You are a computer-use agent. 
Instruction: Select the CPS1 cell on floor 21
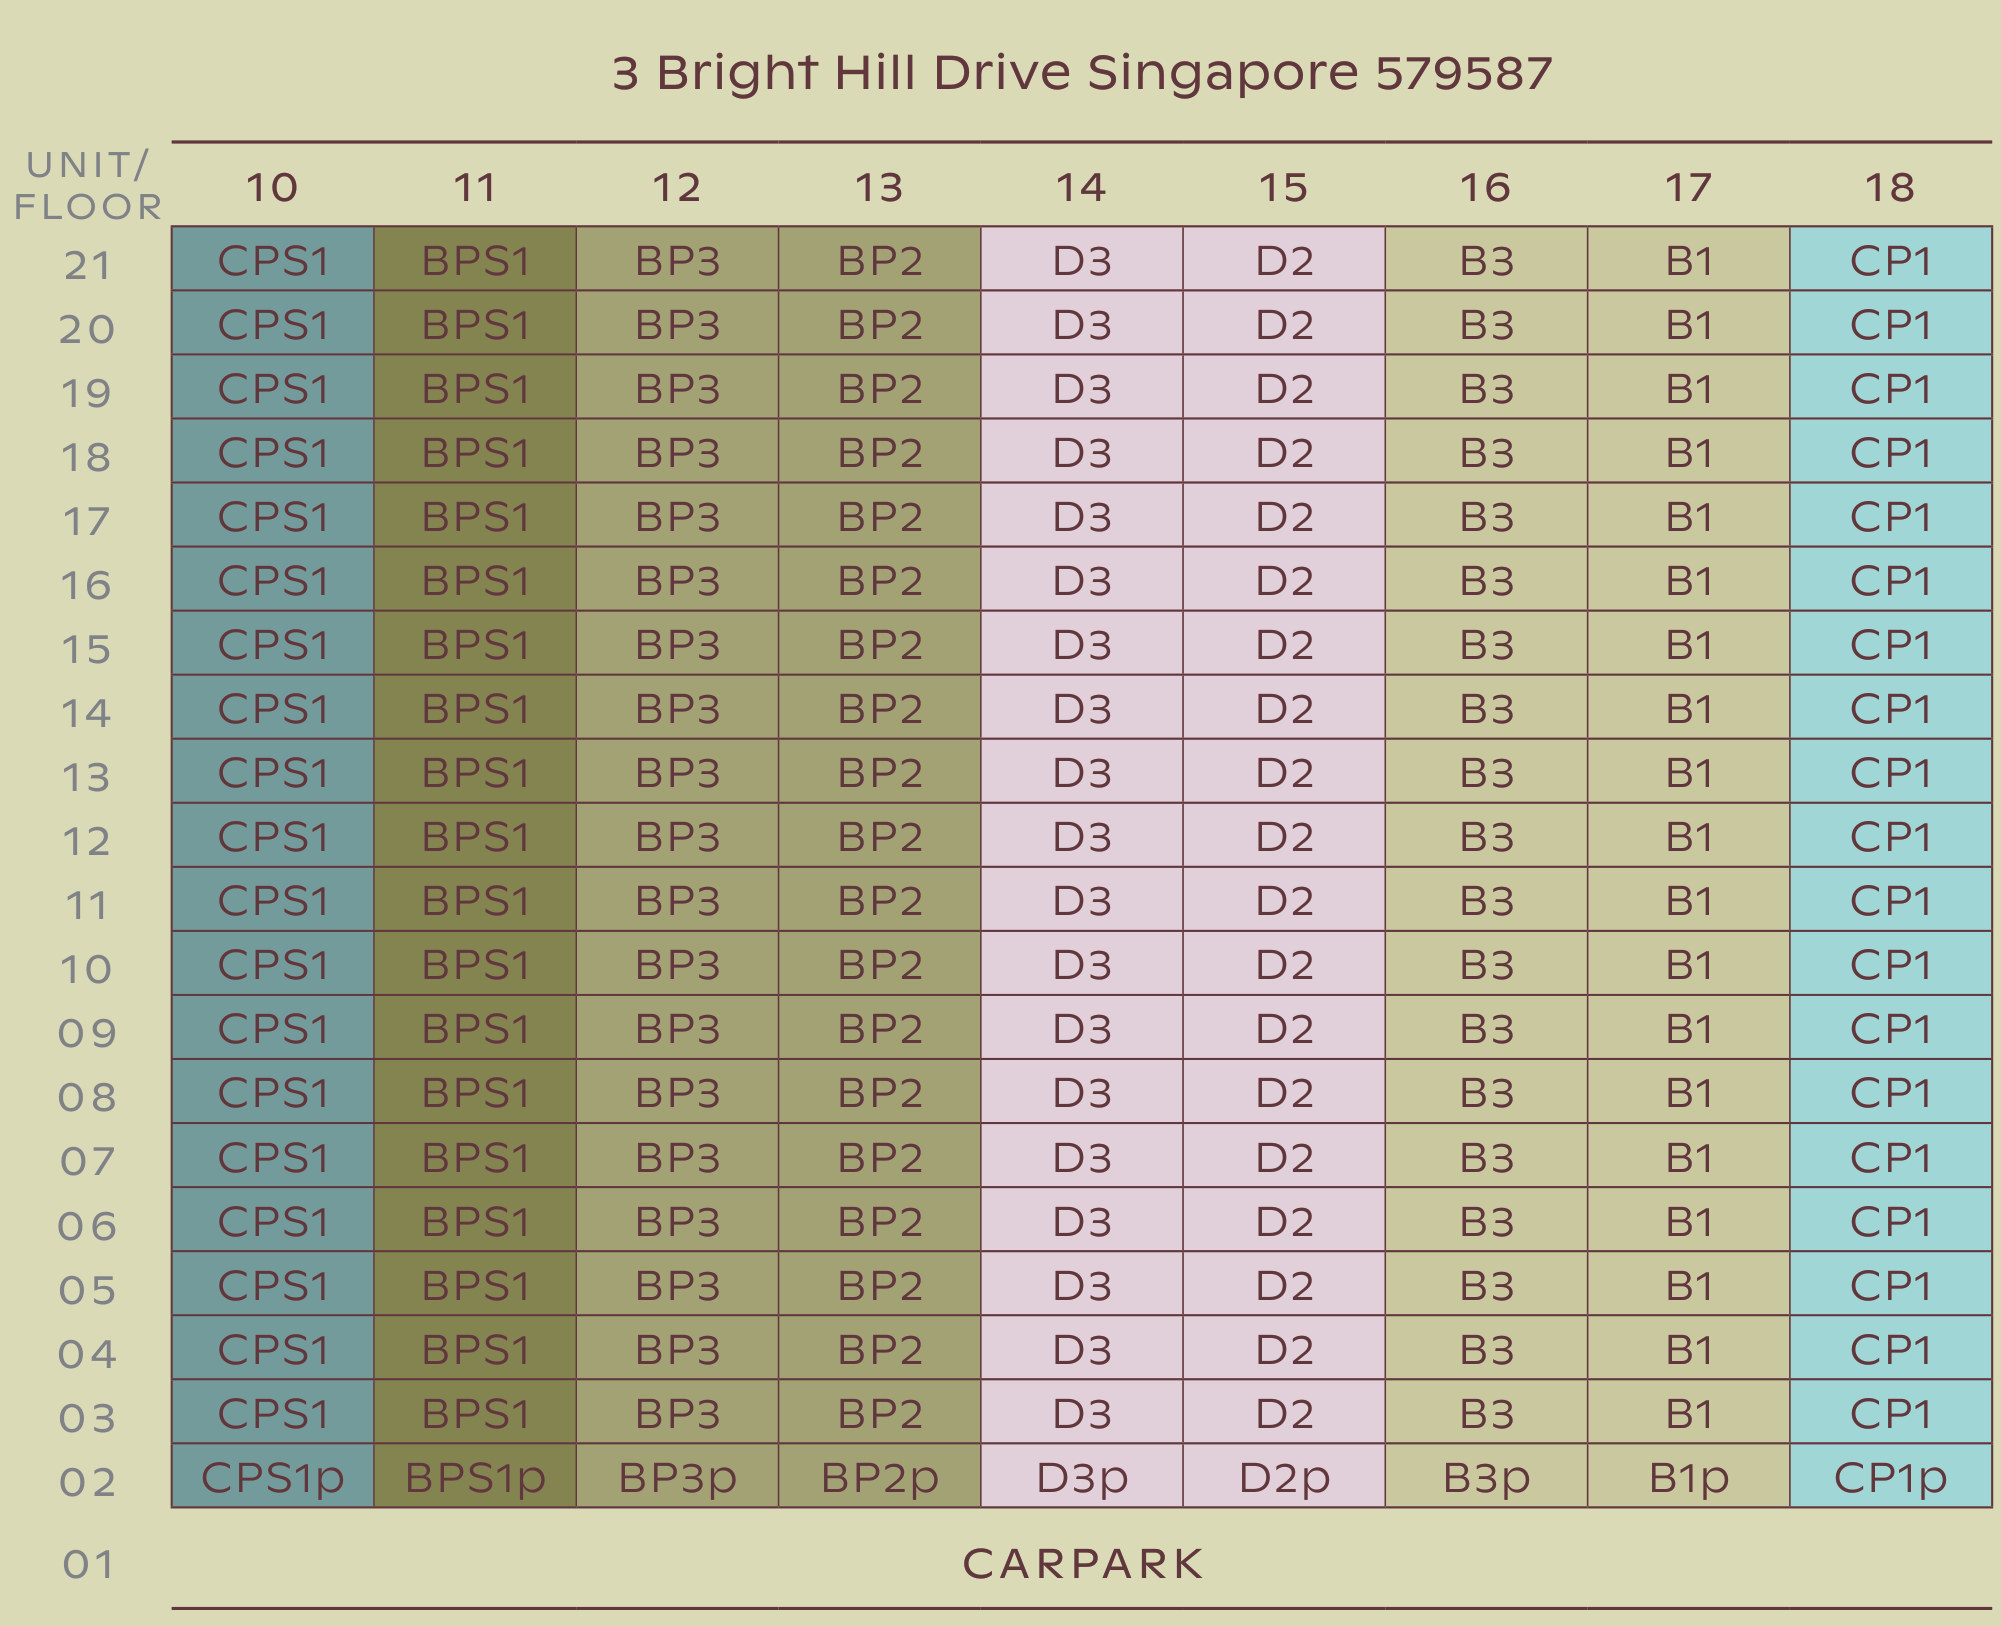click(x=273, y=259)
